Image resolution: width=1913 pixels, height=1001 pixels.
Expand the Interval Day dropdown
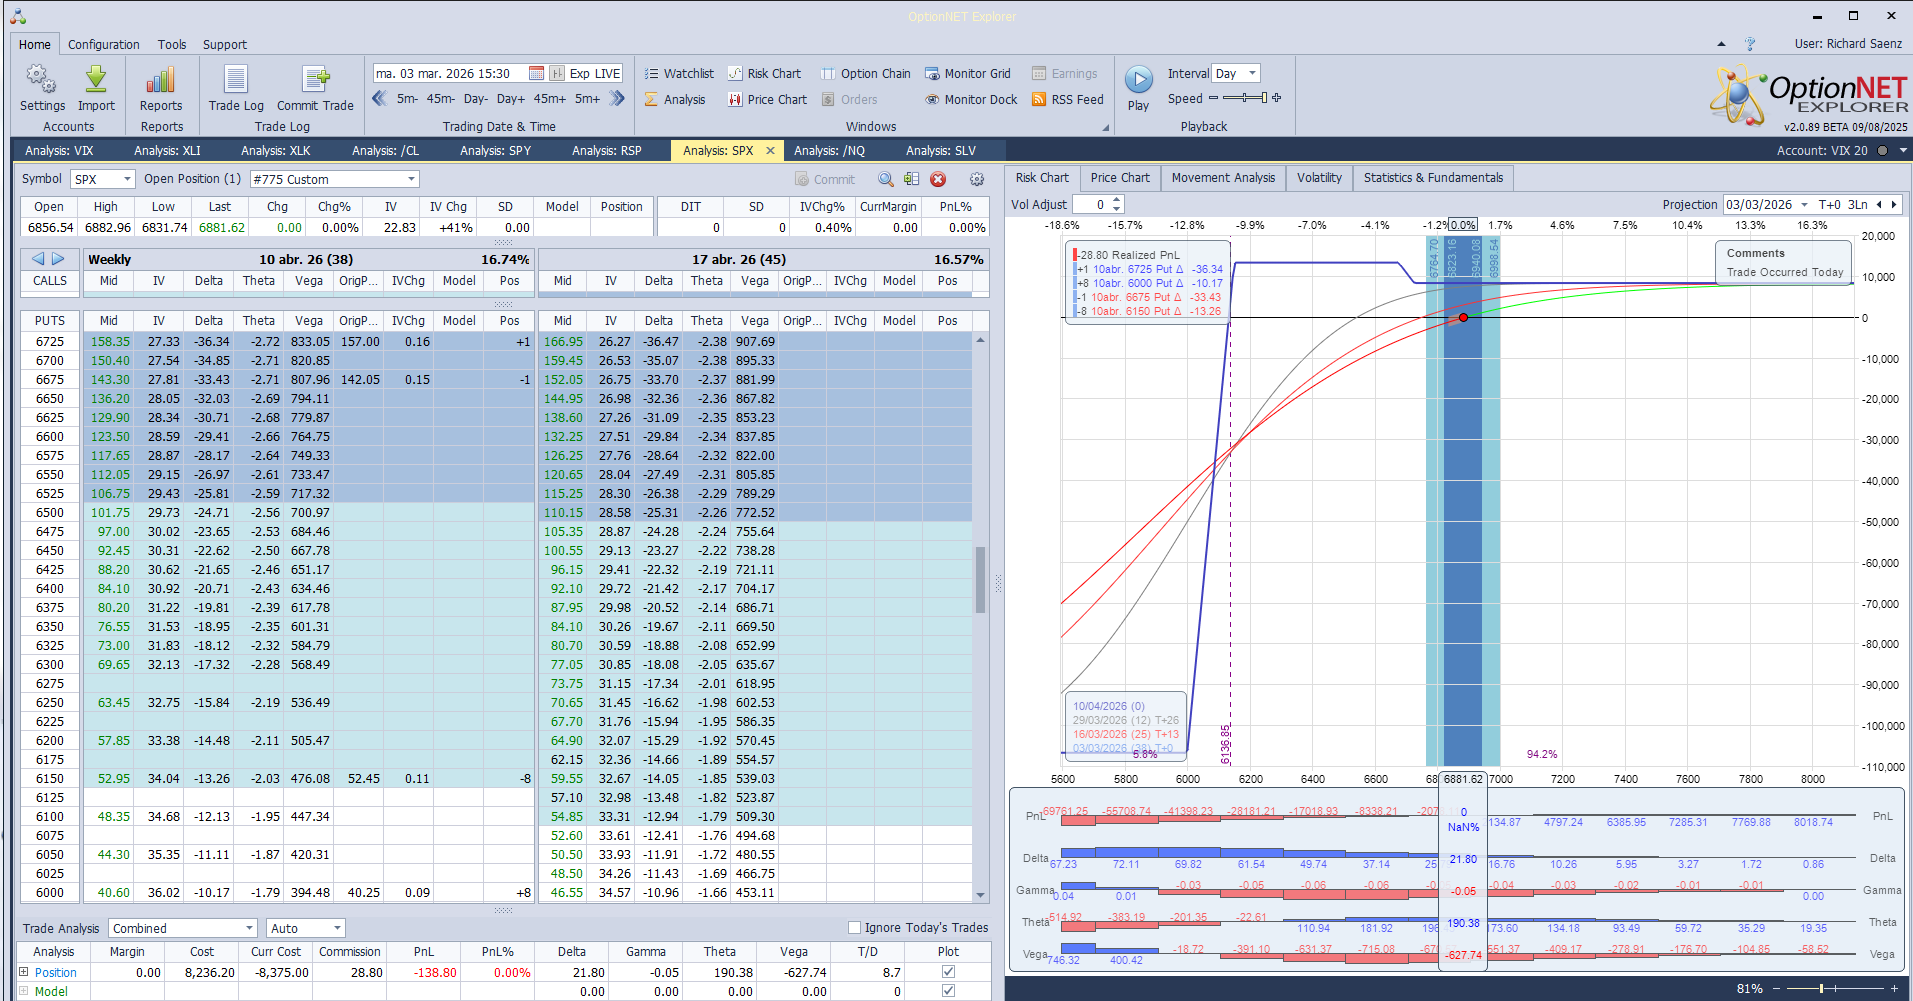point(1252,74)
